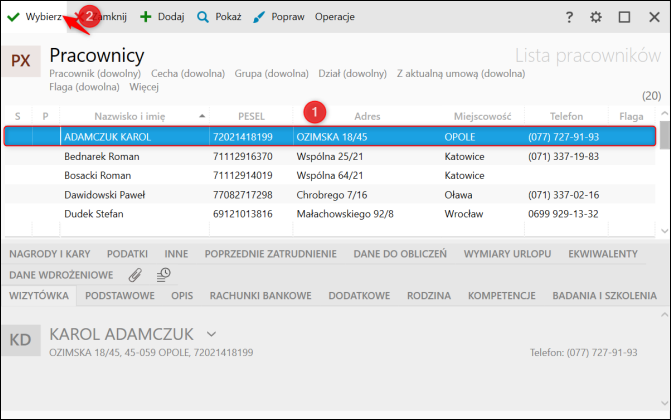This screenshot has width=671, height=420.
Task: Click the Pokaż button label
Action: point(228,17)
